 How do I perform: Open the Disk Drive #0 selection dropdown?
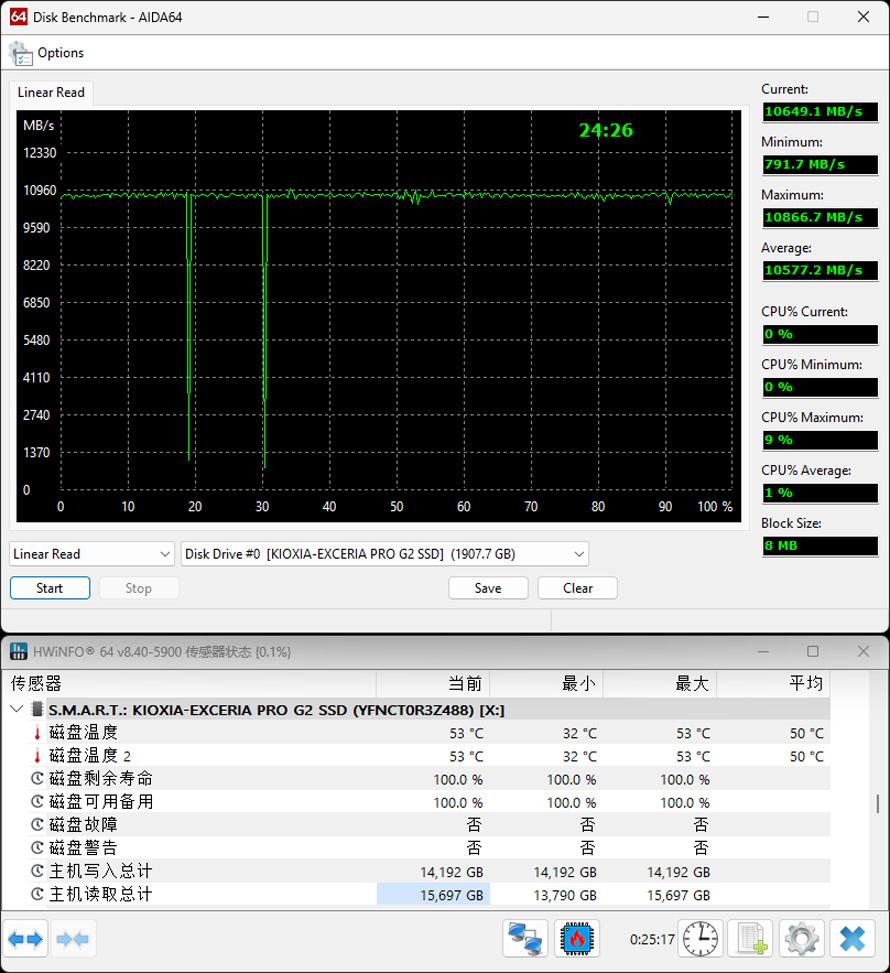point(385,554)
